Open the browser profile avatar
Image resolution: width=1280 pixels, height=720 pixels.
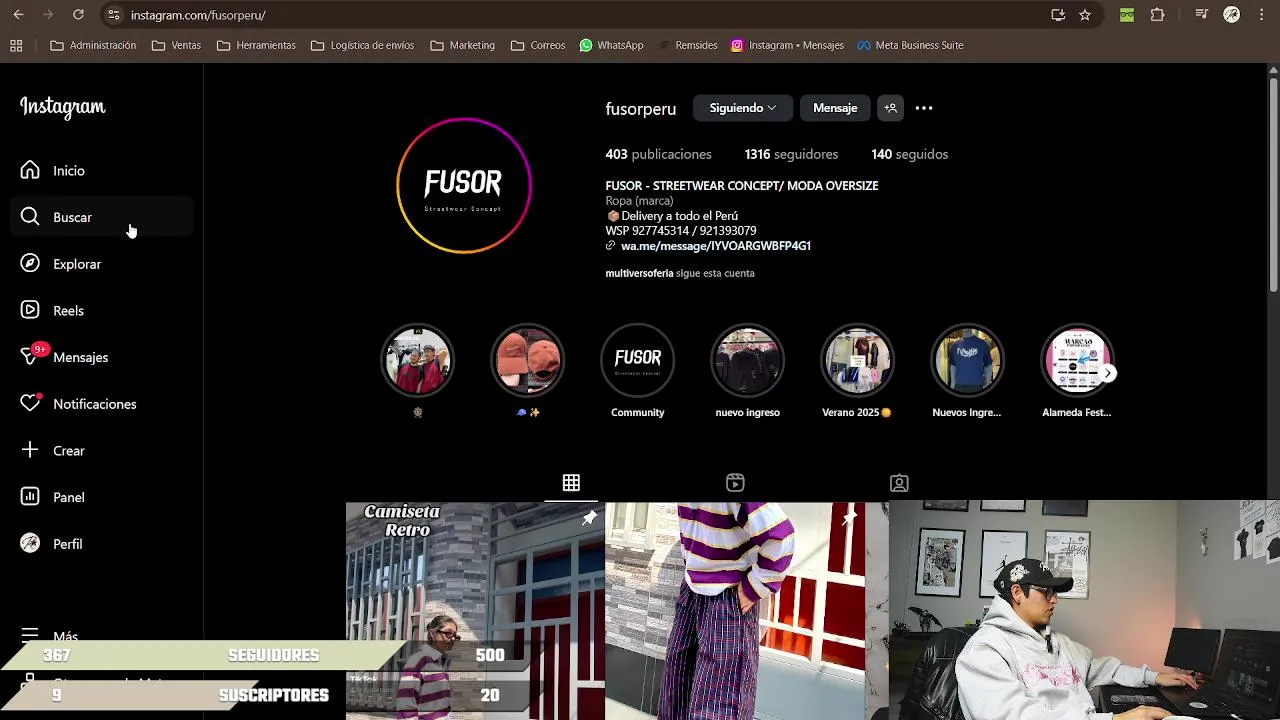point(1232,15)
